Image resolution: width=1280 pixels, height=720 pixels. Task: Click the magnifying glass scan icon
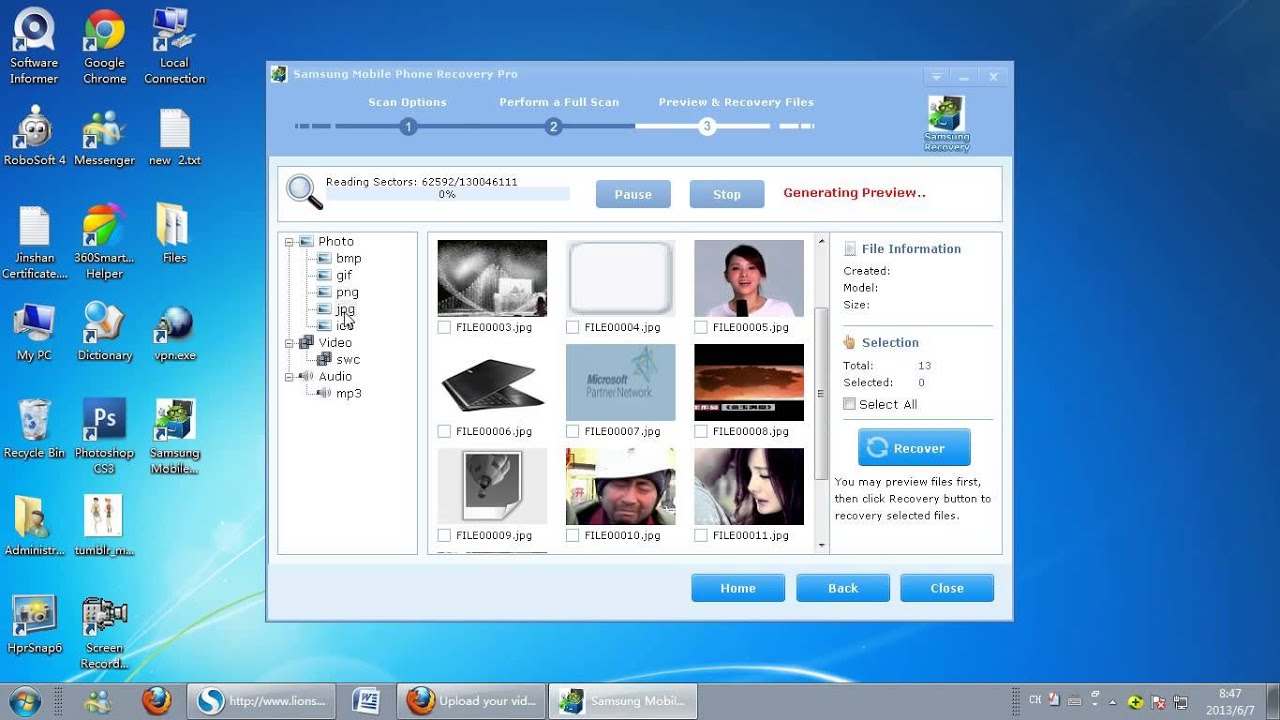(x=304, y=191)
